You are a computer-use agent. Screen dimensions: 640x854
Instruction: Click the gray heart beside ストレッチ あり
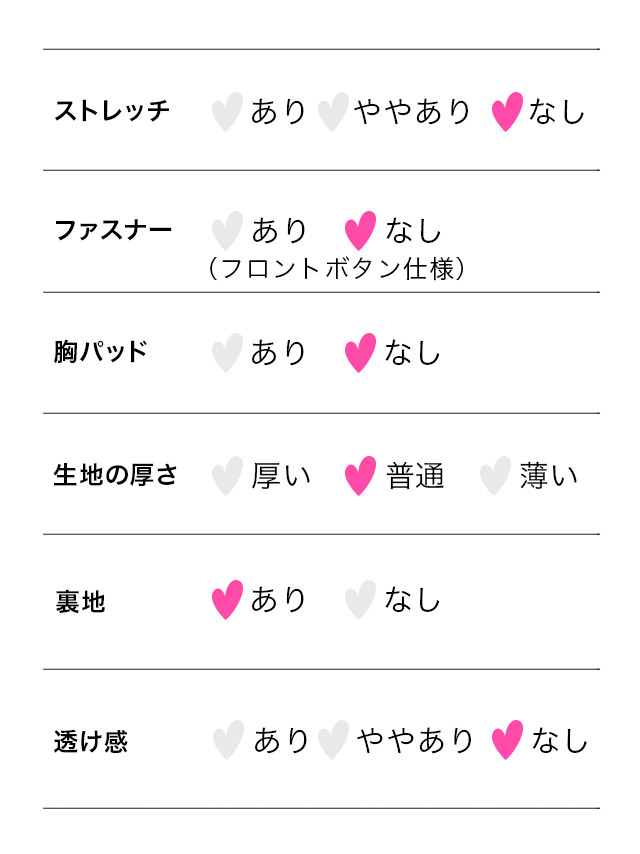click(227, 111)
